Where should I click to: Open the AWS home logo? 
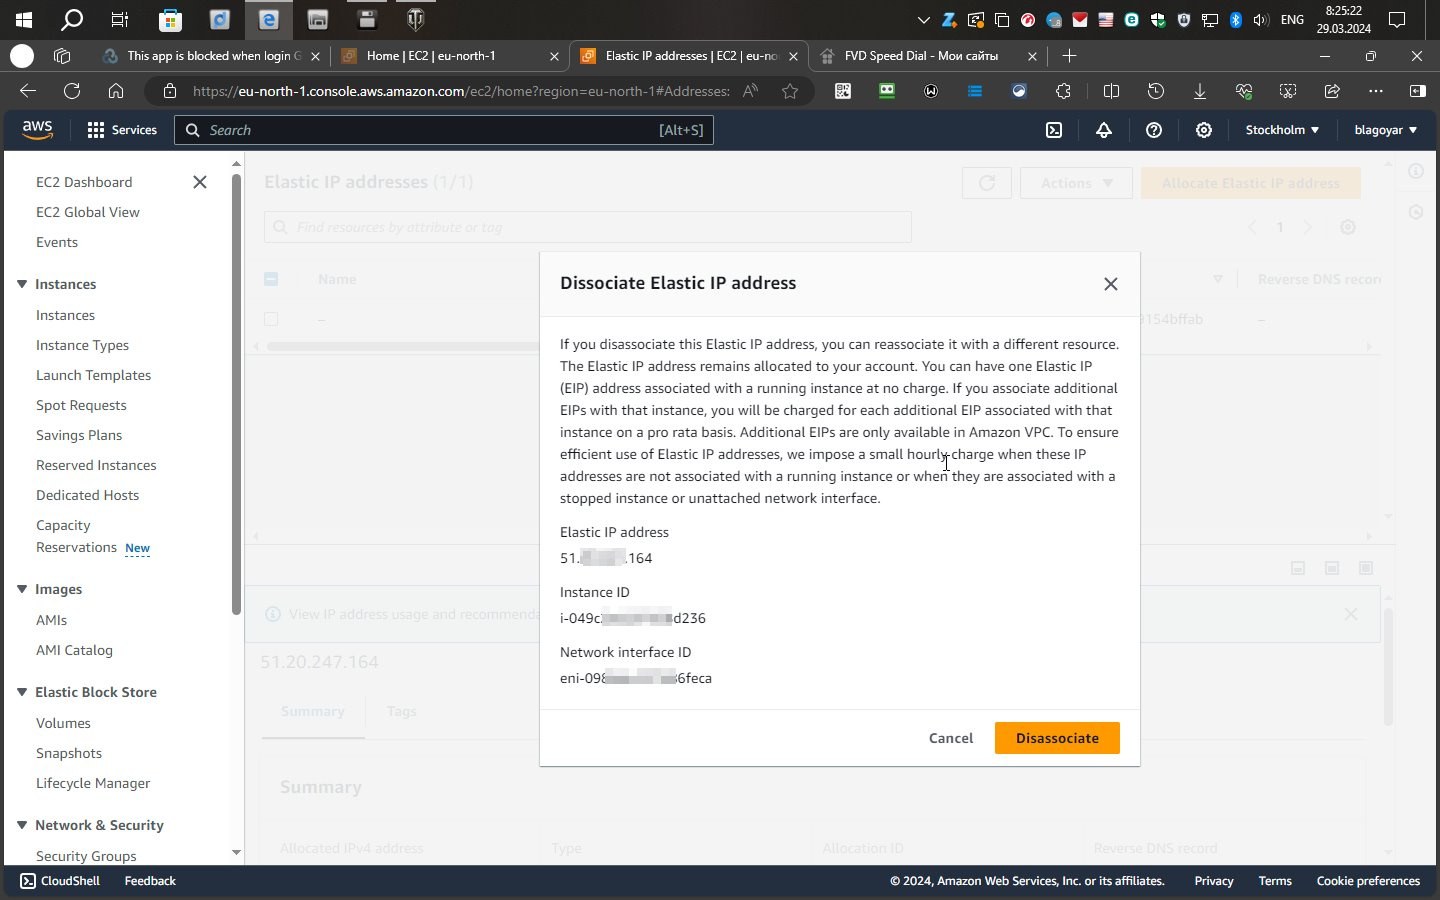37,130
